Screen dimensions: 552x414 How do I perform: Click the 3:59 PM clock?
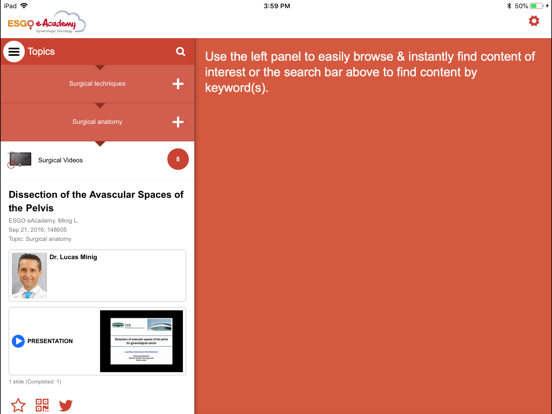pyautogui.click(x=277, y=6)
